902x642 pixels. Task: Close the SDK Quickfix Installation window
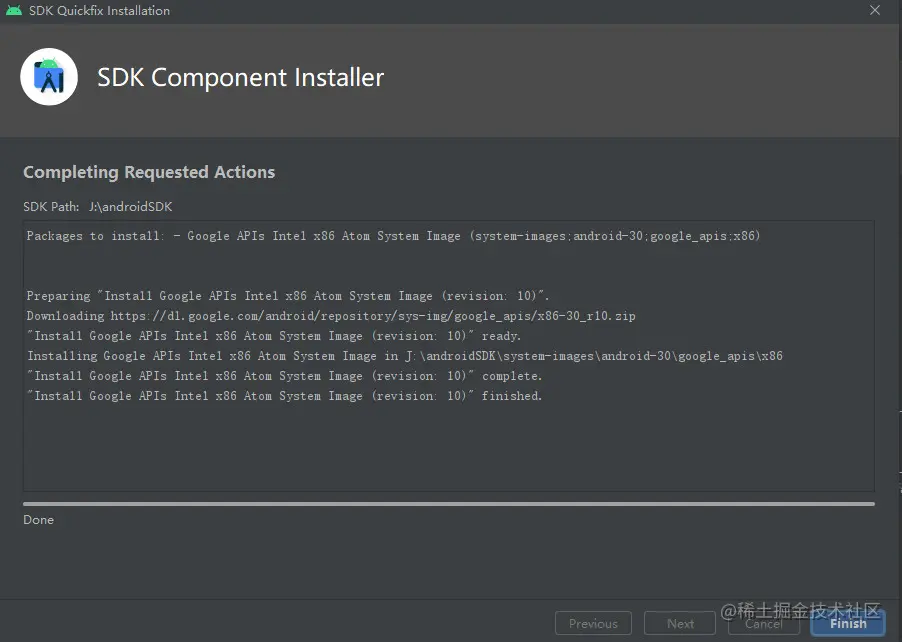[875, 11]
